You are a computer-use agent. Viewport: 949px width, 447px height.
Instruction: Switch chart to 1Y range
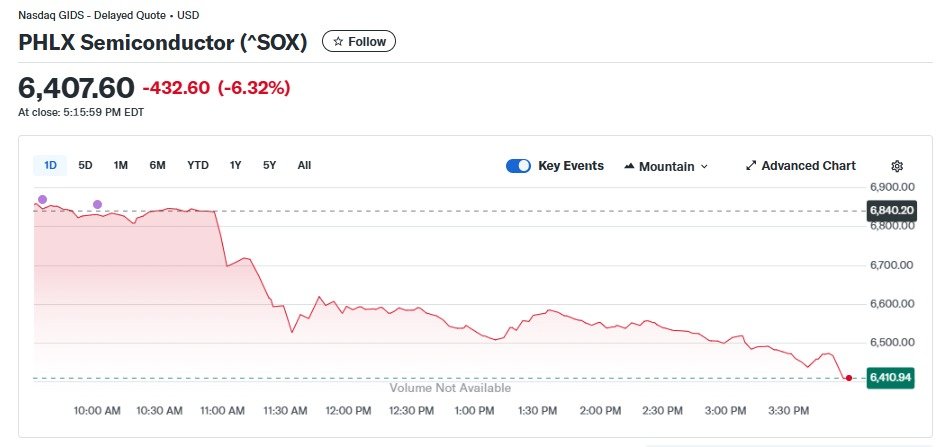pos(235,165)
